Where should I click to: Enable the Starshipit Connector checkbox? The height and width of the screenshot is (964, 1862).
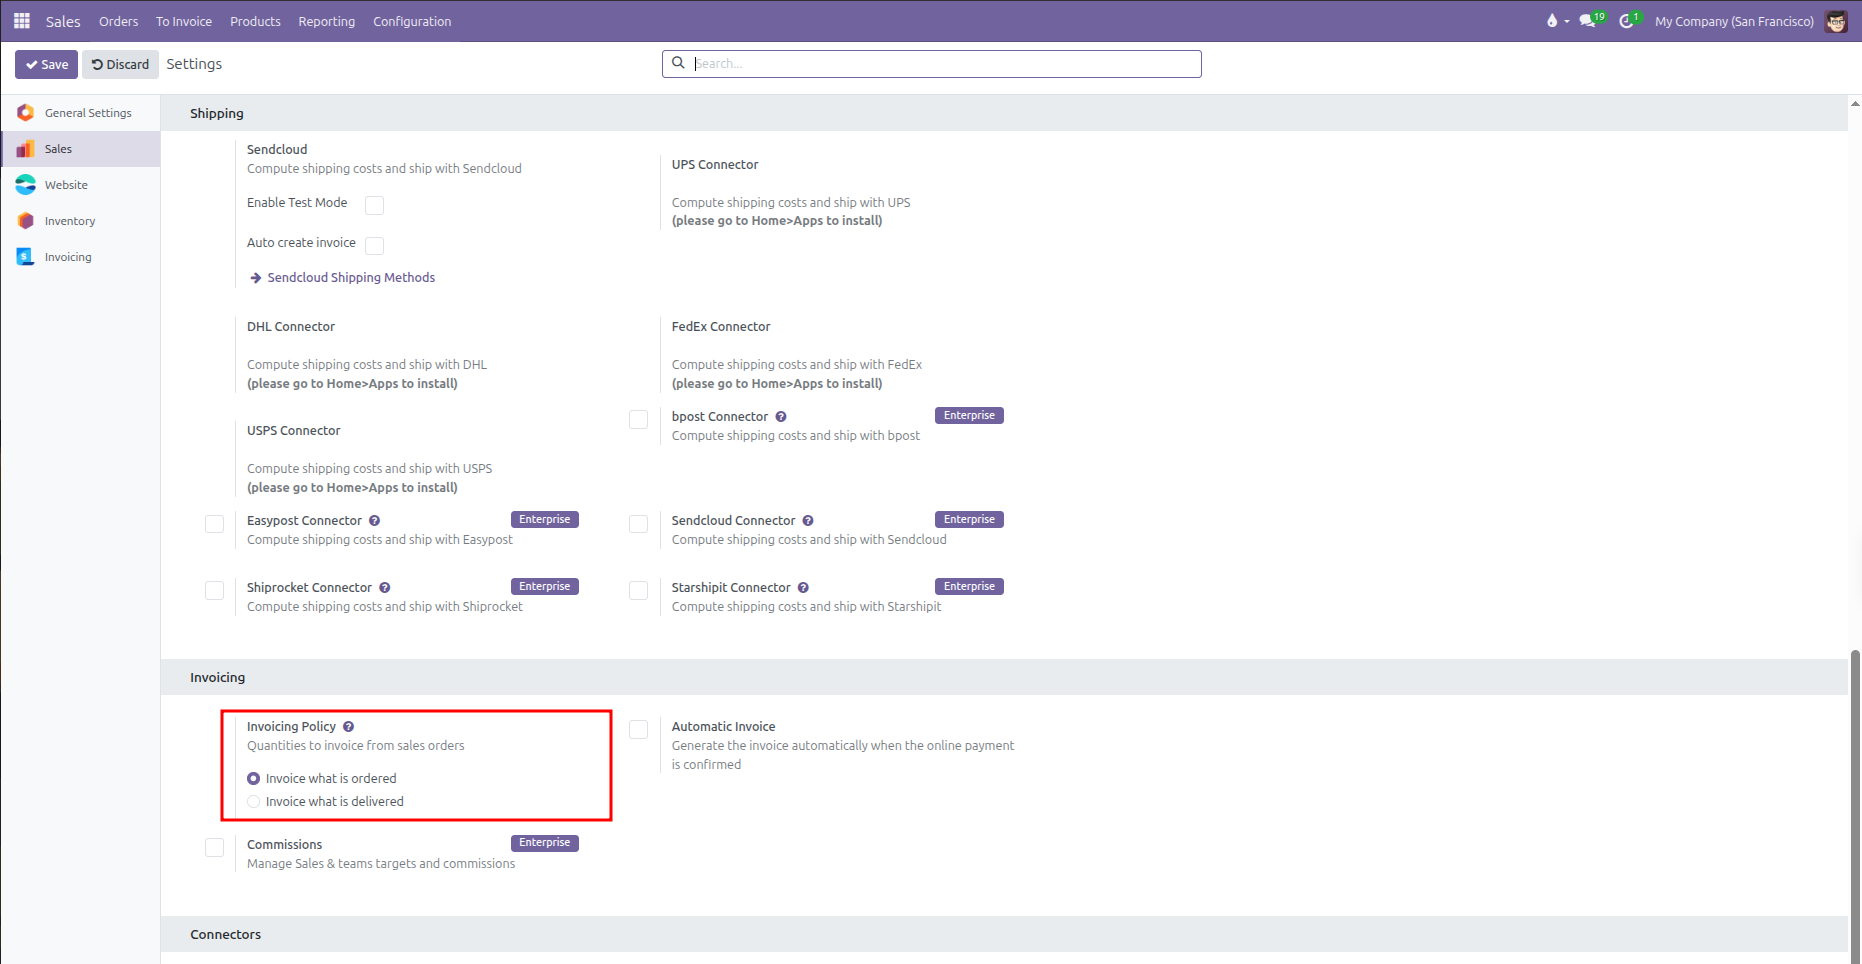[x=638, y=591]
